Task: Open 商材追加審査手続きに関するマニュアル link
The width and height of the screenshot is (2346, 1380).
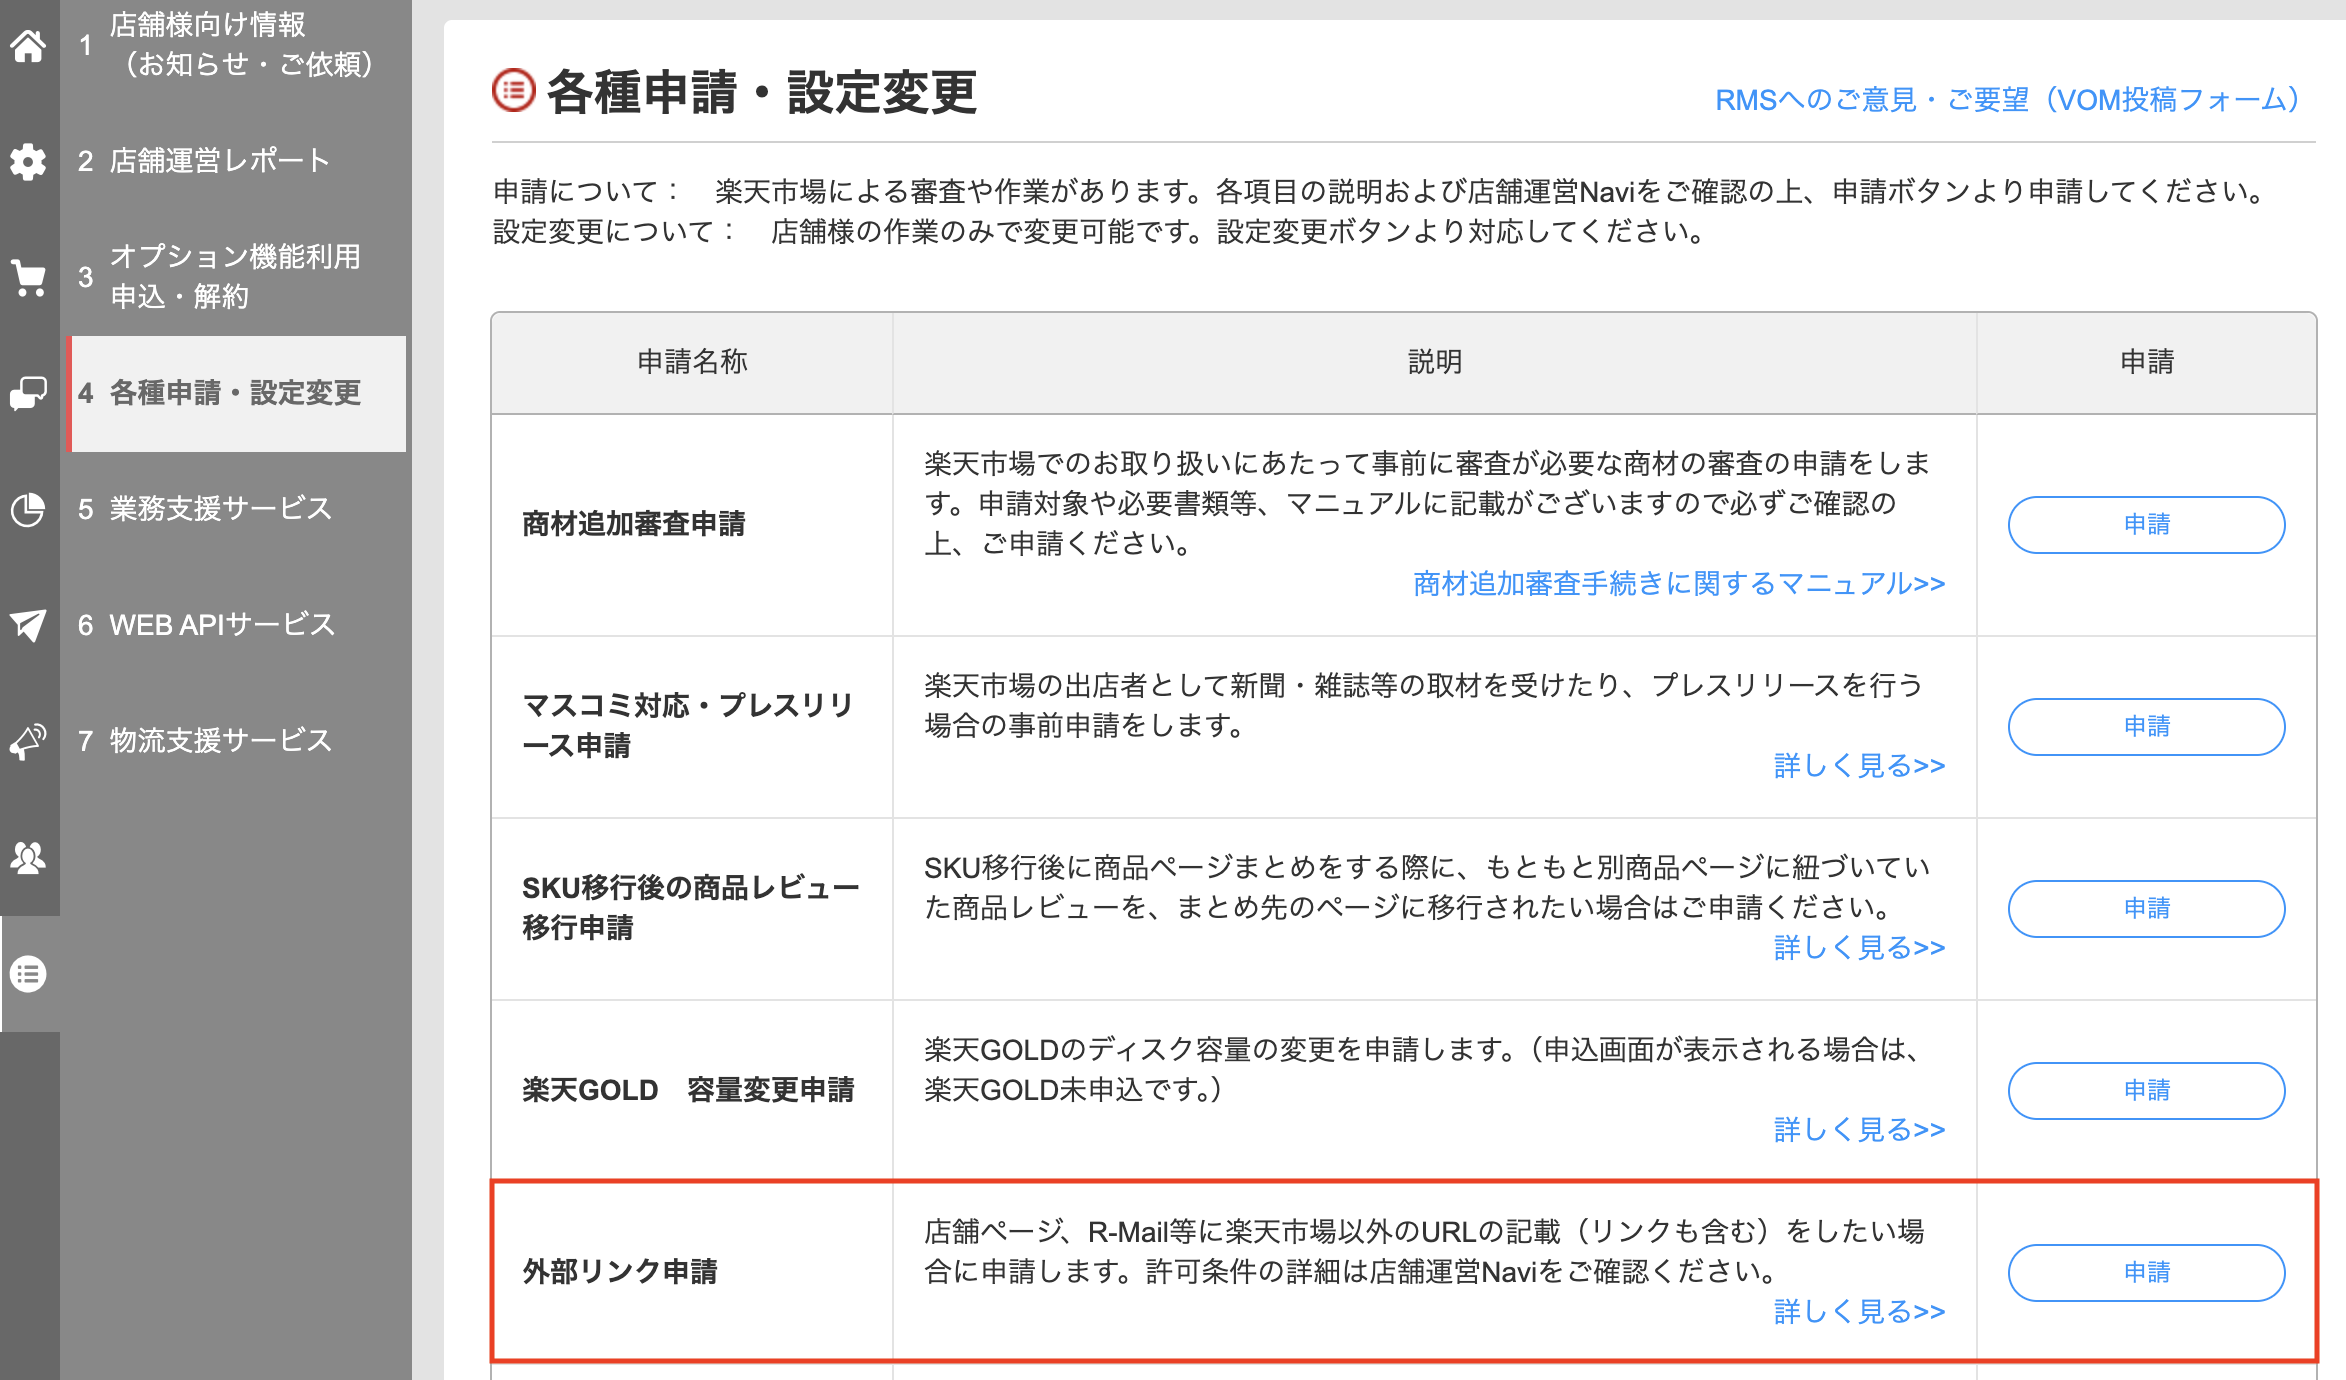Action: click(x=1679, y=584)
